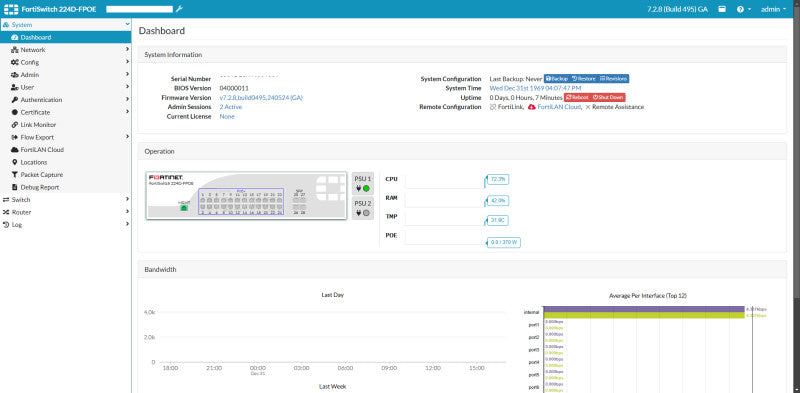
Task: Click the purple internal bandwidth bar
Action: [x=644, y=309]
